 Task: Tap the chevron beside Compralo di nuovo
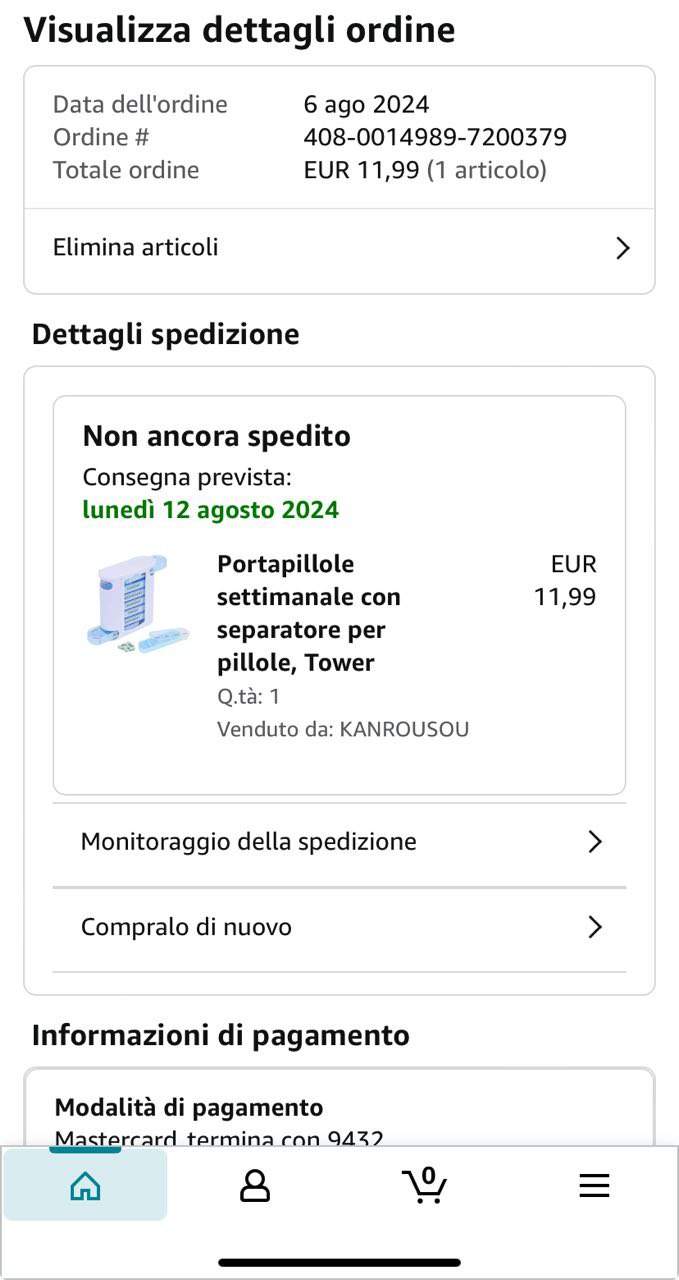click(595, 927)
